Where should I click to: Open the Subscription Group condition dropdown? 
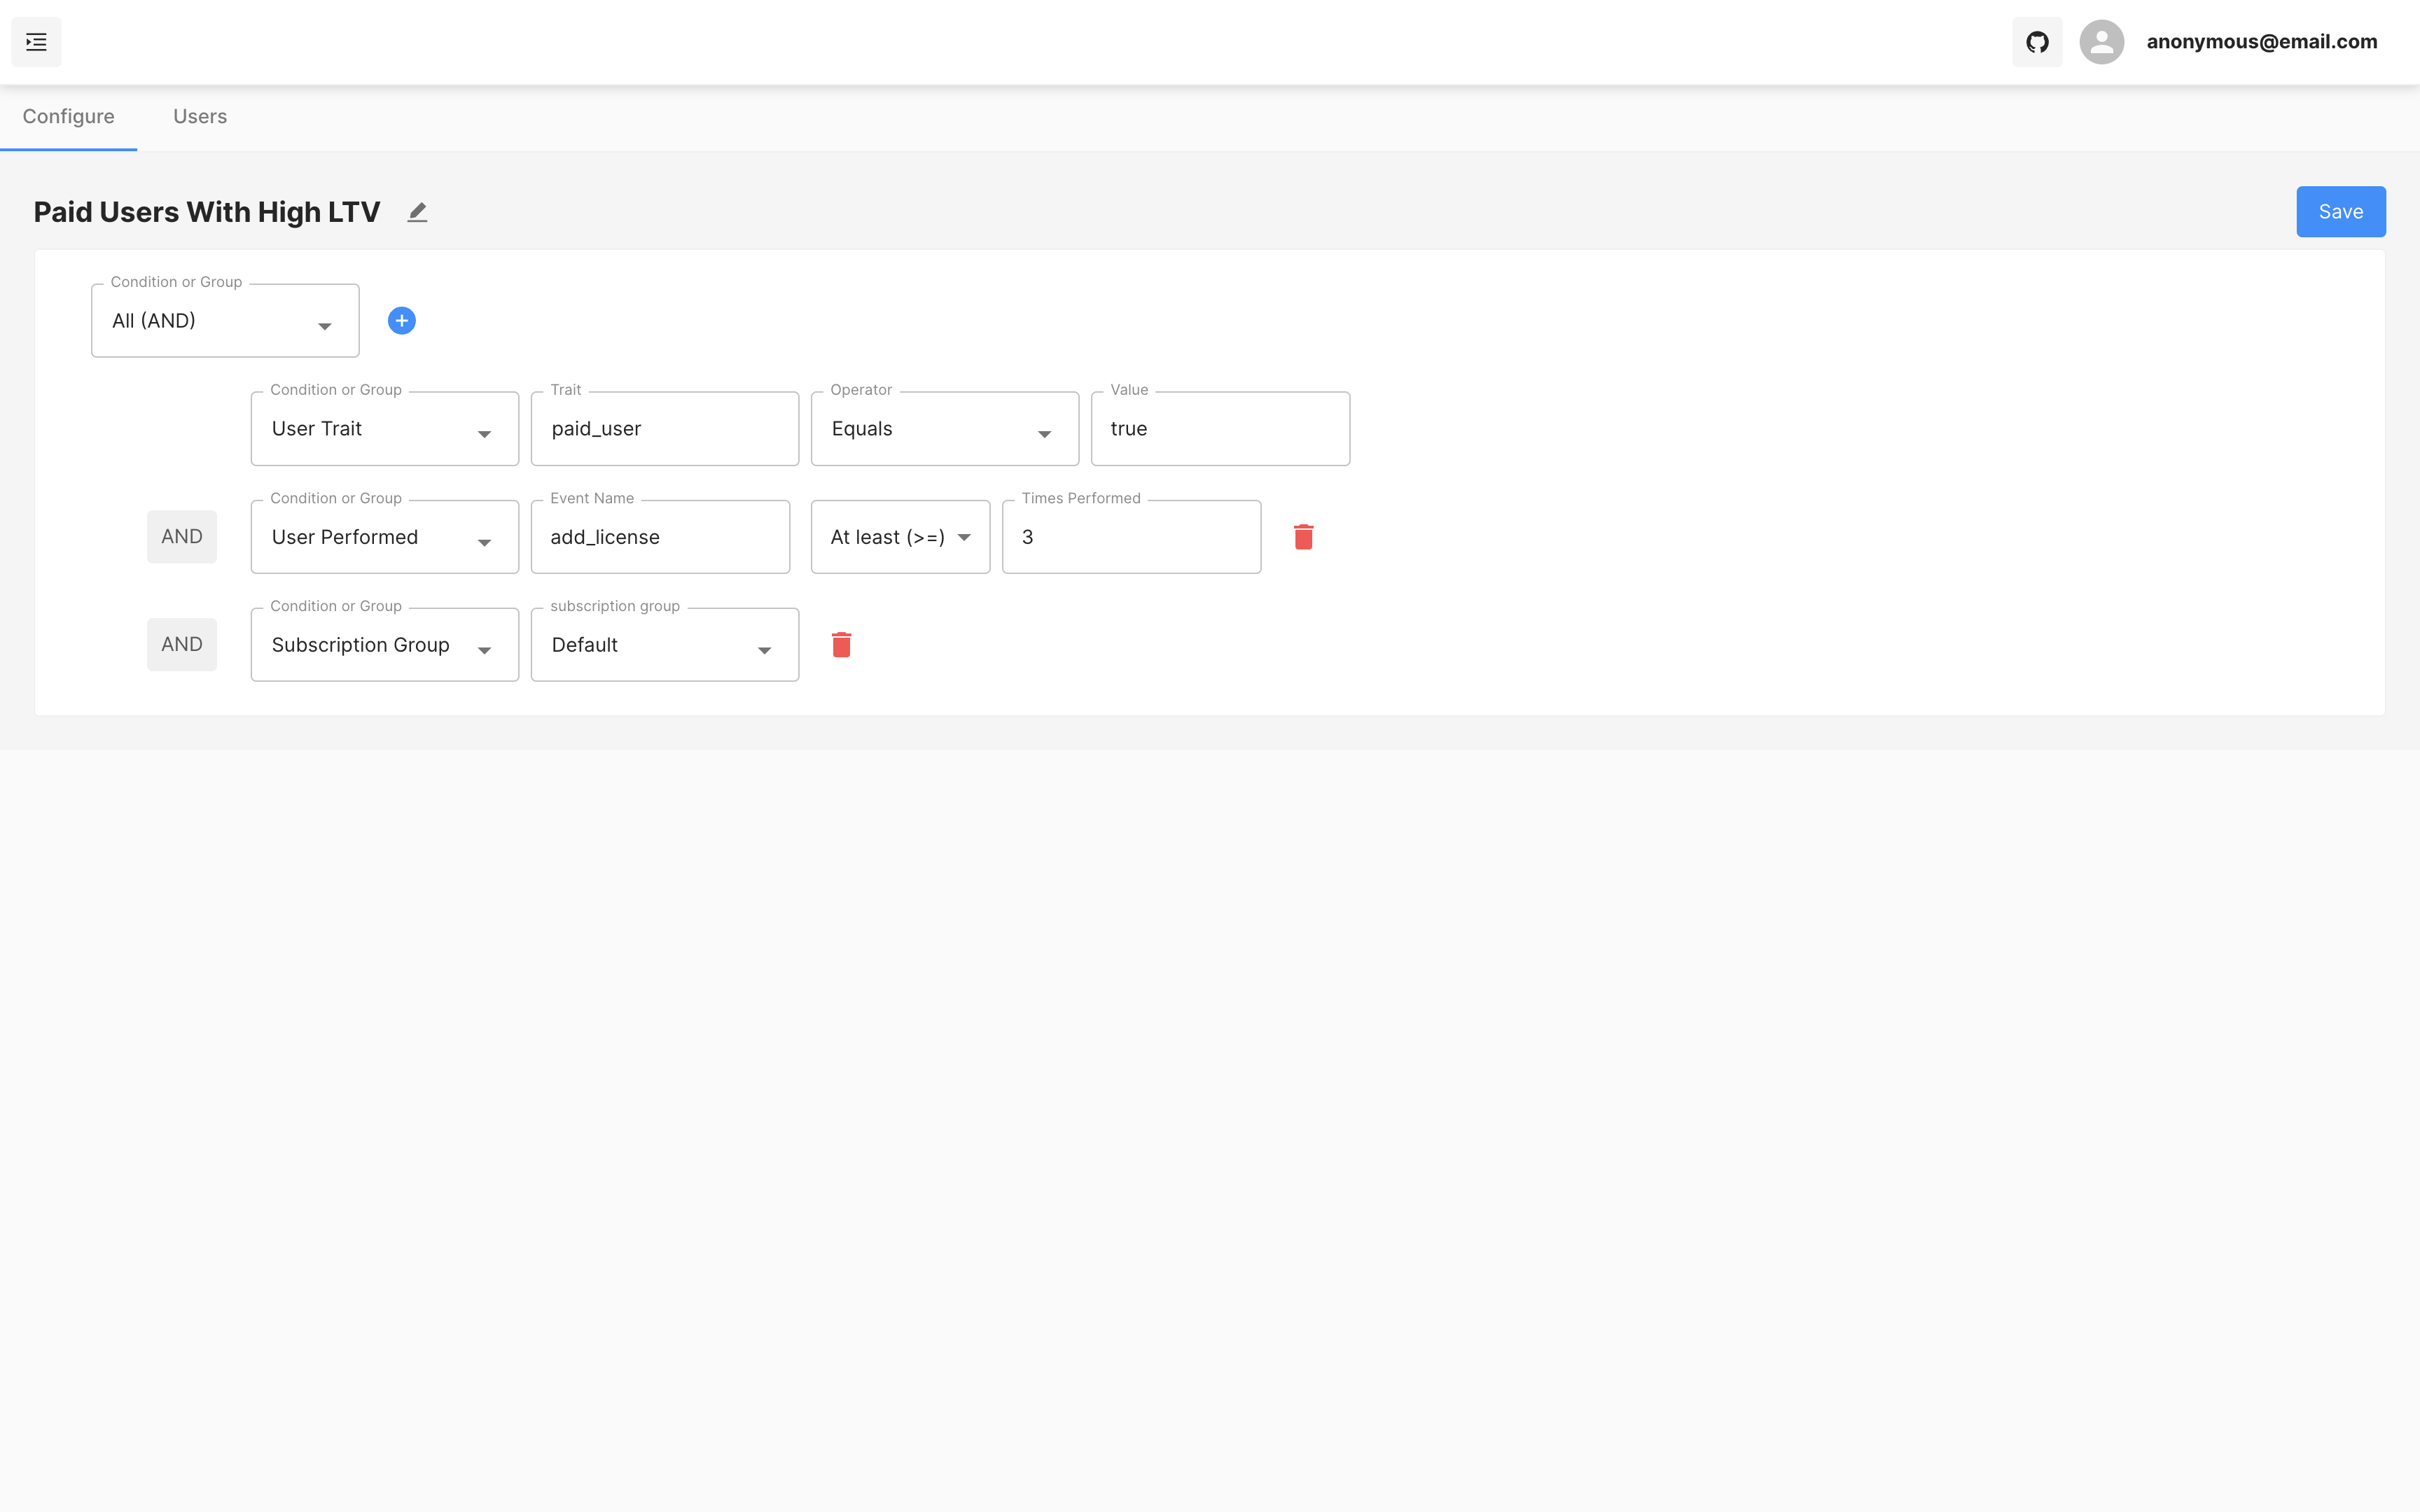385,645
